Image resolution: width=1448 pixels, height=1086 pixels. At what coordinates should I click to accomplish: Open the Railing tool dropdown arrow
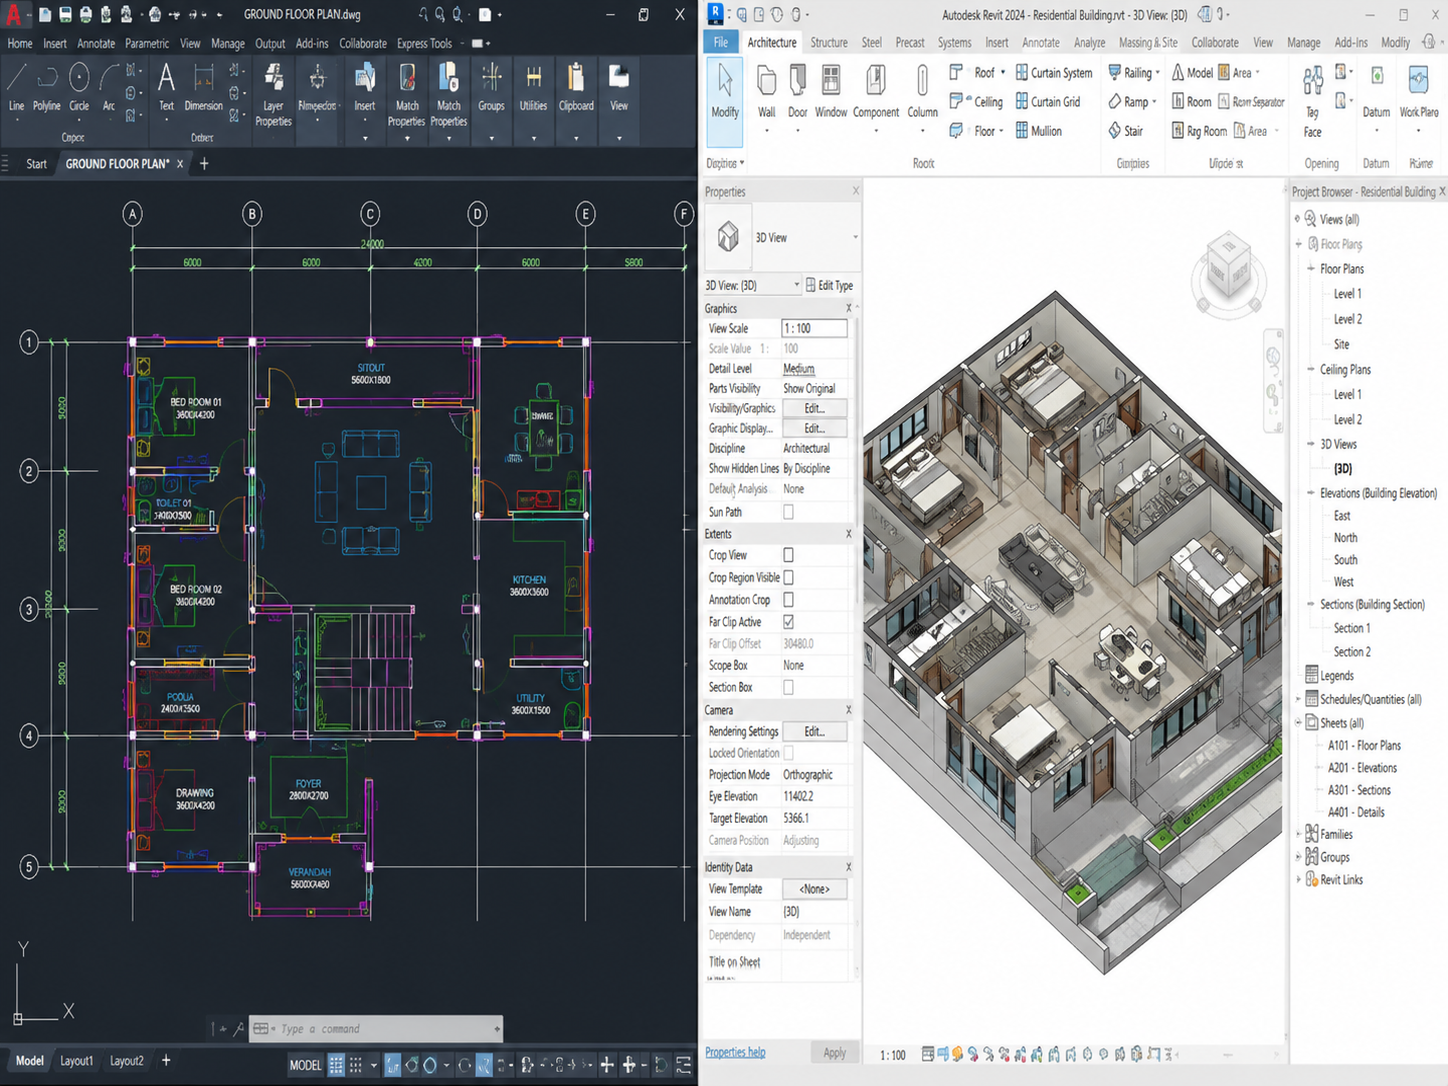pyautogui.click(x=1158, y=73)
